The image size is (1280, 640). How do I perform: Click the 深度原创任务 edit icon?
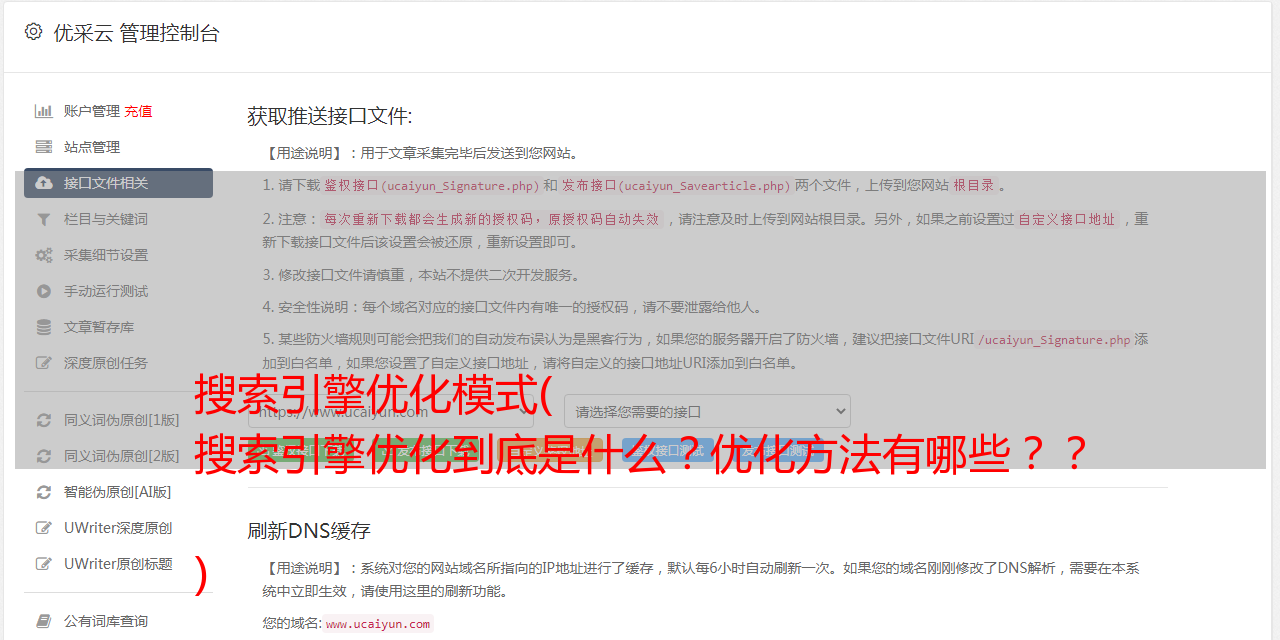coord(44,363)
